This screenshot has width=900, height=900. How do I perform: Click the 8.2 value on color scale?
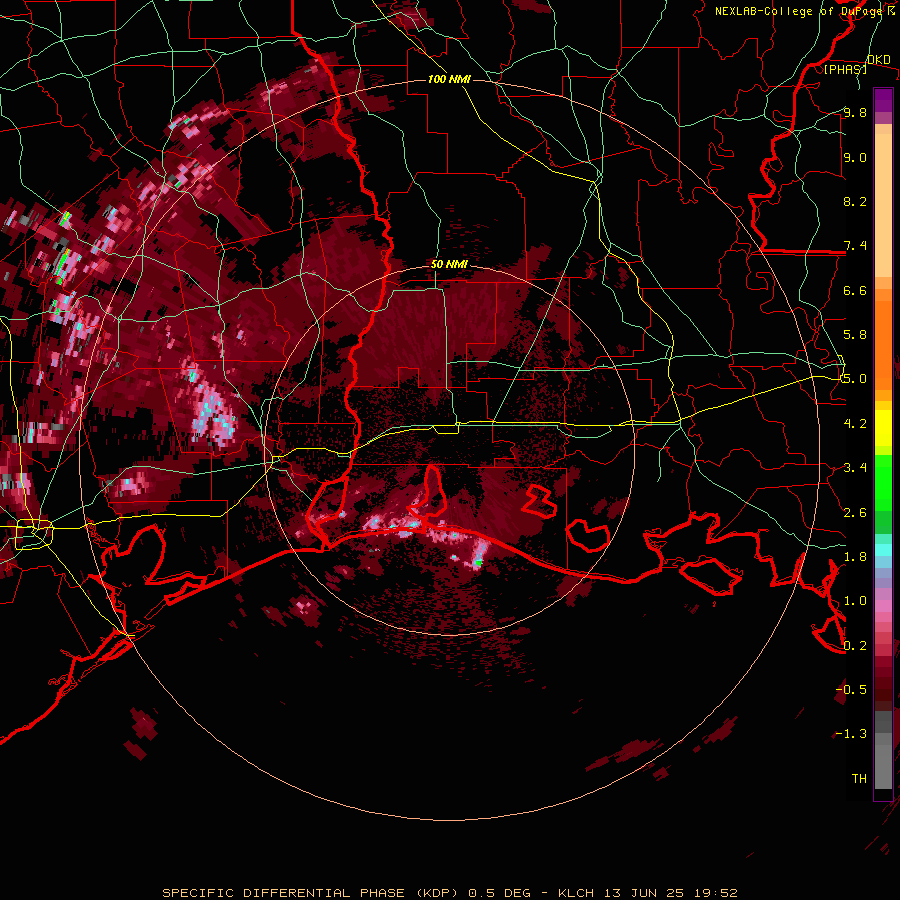point(855,201)
